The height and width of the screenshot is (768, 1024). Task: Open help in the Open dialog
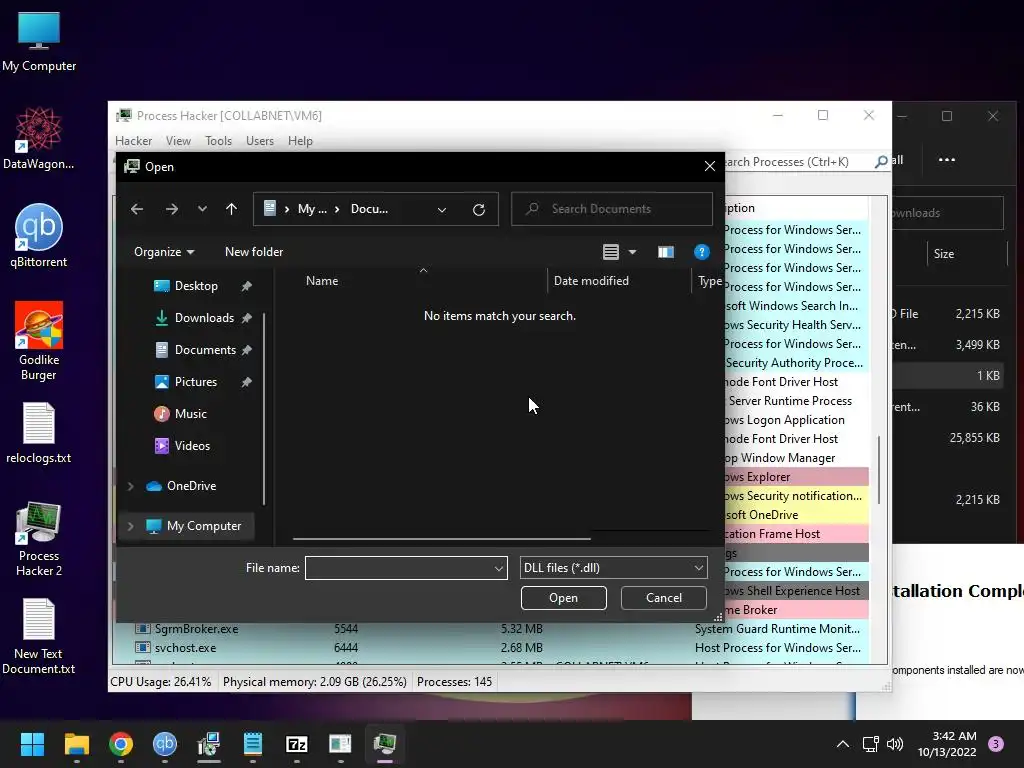pyautogui.click(x=701, y=252)
